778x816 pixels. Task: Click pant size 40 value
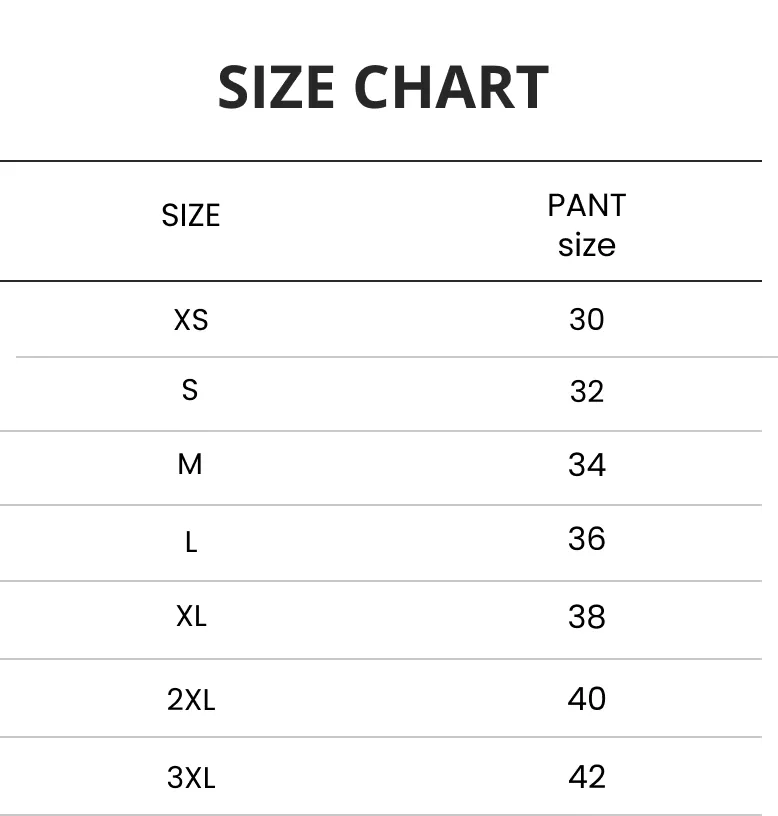tap(587, 698)
